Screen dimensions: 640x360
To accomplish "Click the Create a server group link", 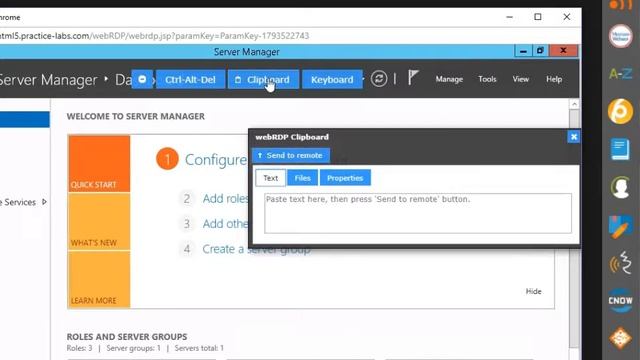I will (256, 249).
